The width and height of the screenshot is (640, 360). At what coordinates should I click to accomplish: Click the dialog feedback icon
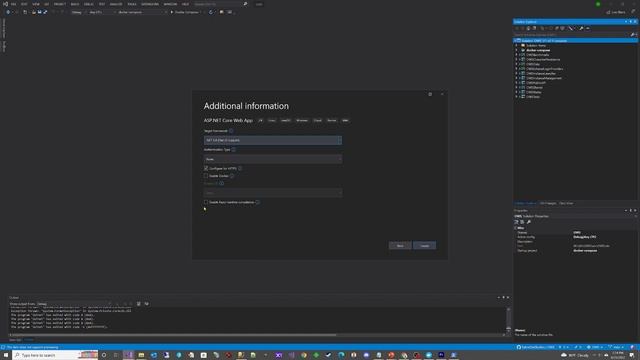pos(430,94)
